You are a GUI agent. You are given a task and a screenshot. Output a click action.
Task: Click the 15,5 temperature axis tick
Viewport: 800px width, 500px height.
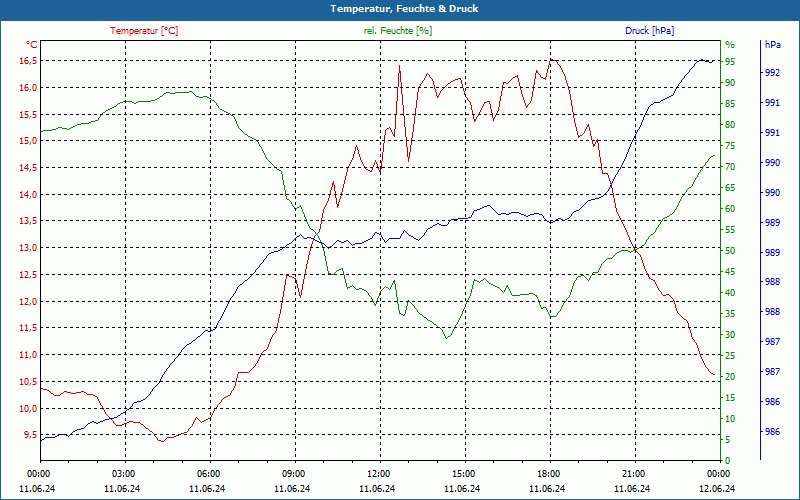pos(29,114)
